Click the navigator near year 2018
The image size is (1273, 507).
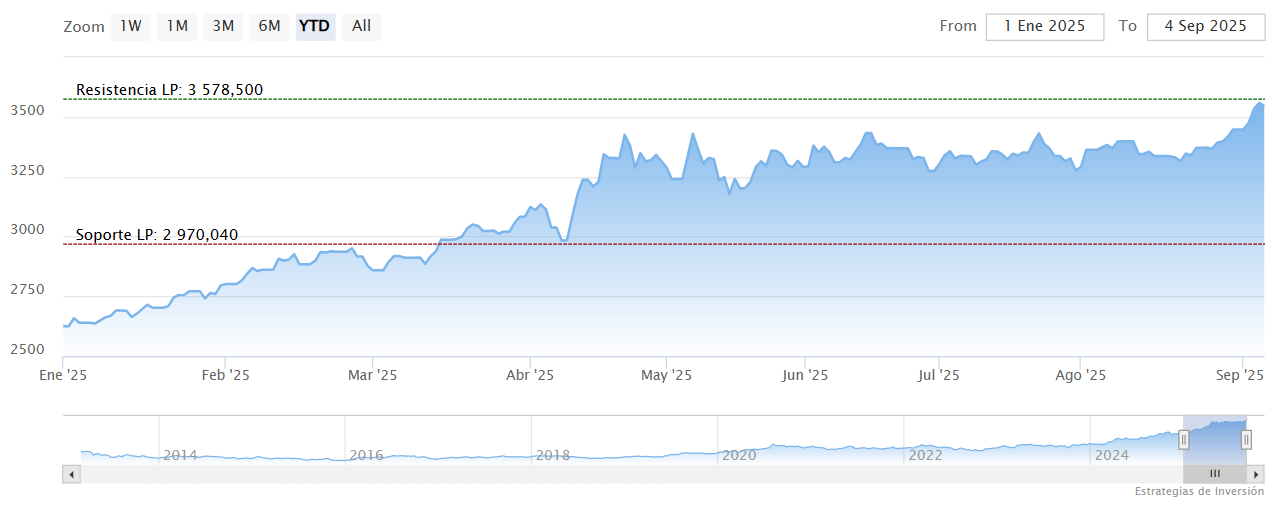pos(552,455)
